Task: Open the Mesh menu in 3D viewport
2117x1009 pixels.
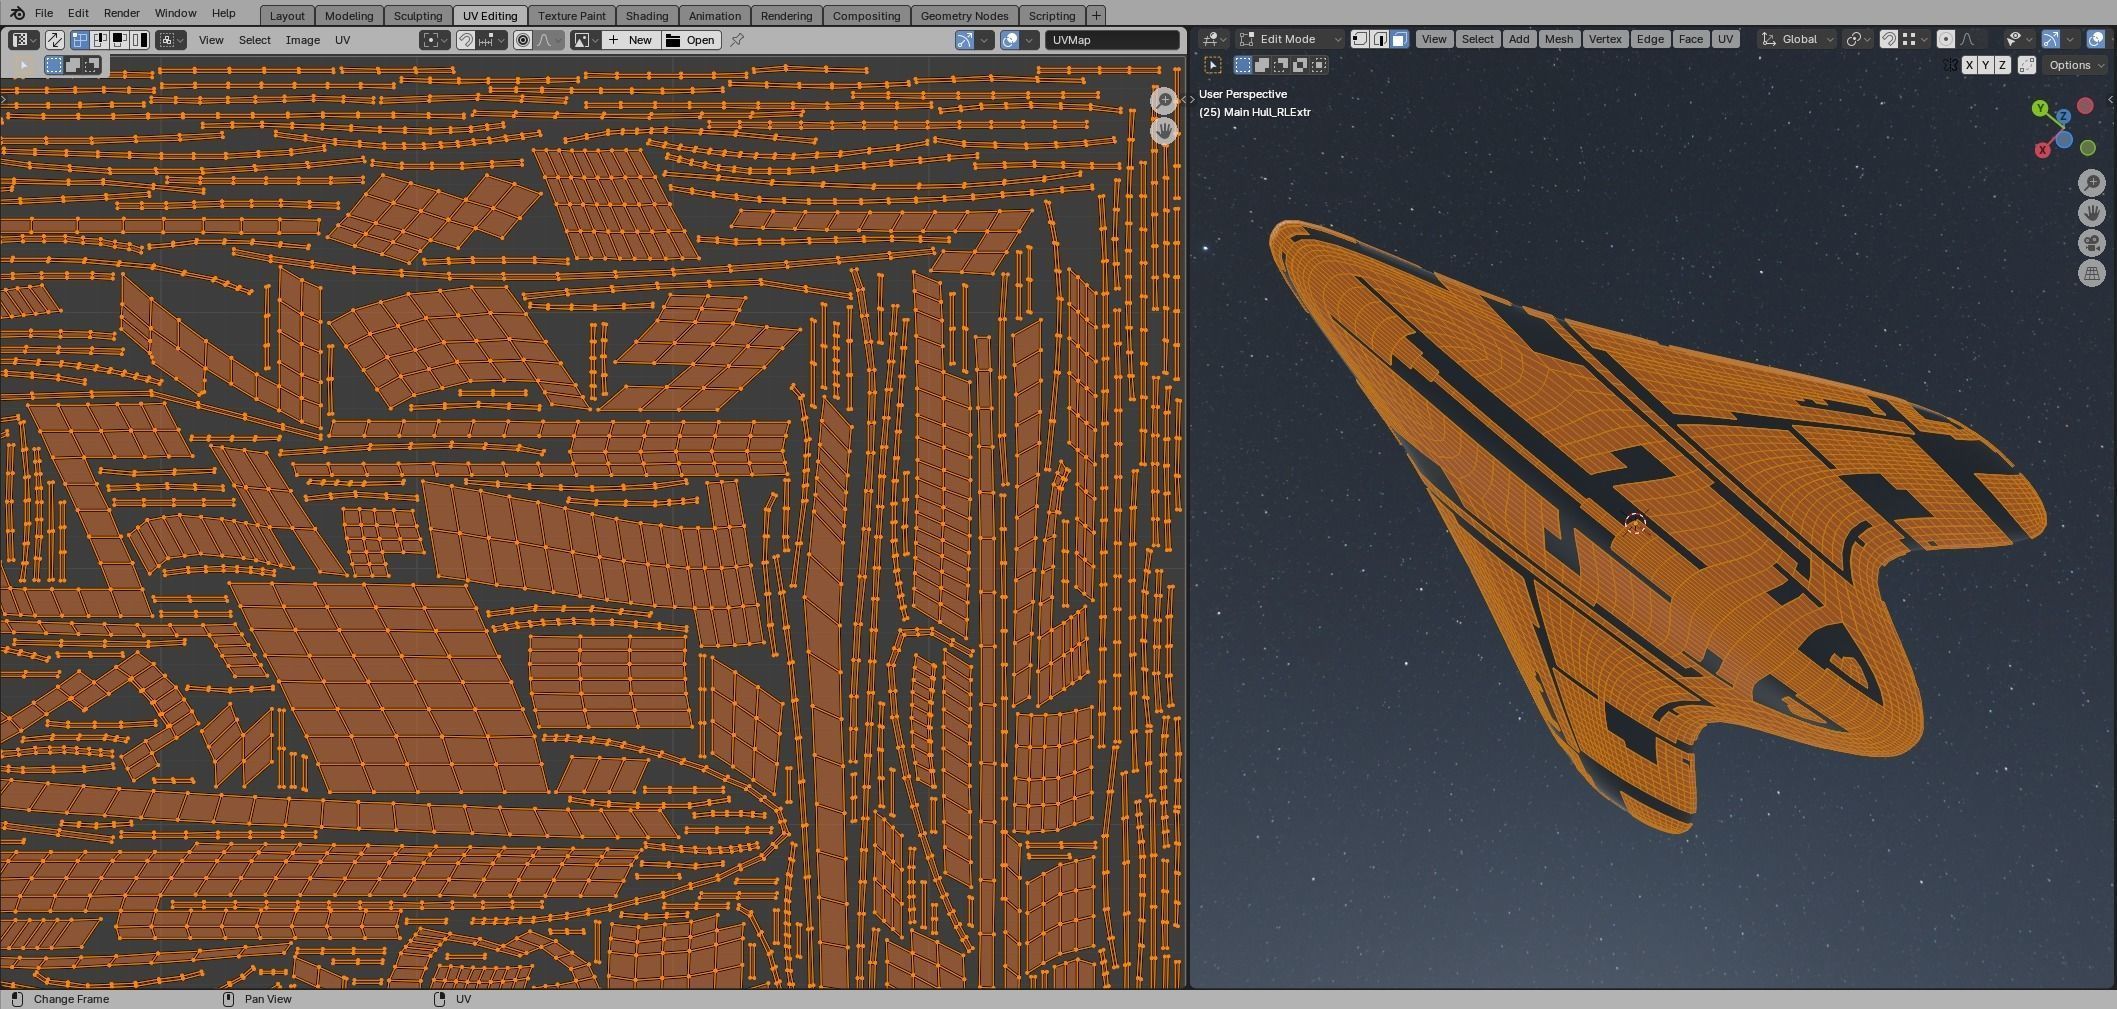Action: click(1558, 39)
